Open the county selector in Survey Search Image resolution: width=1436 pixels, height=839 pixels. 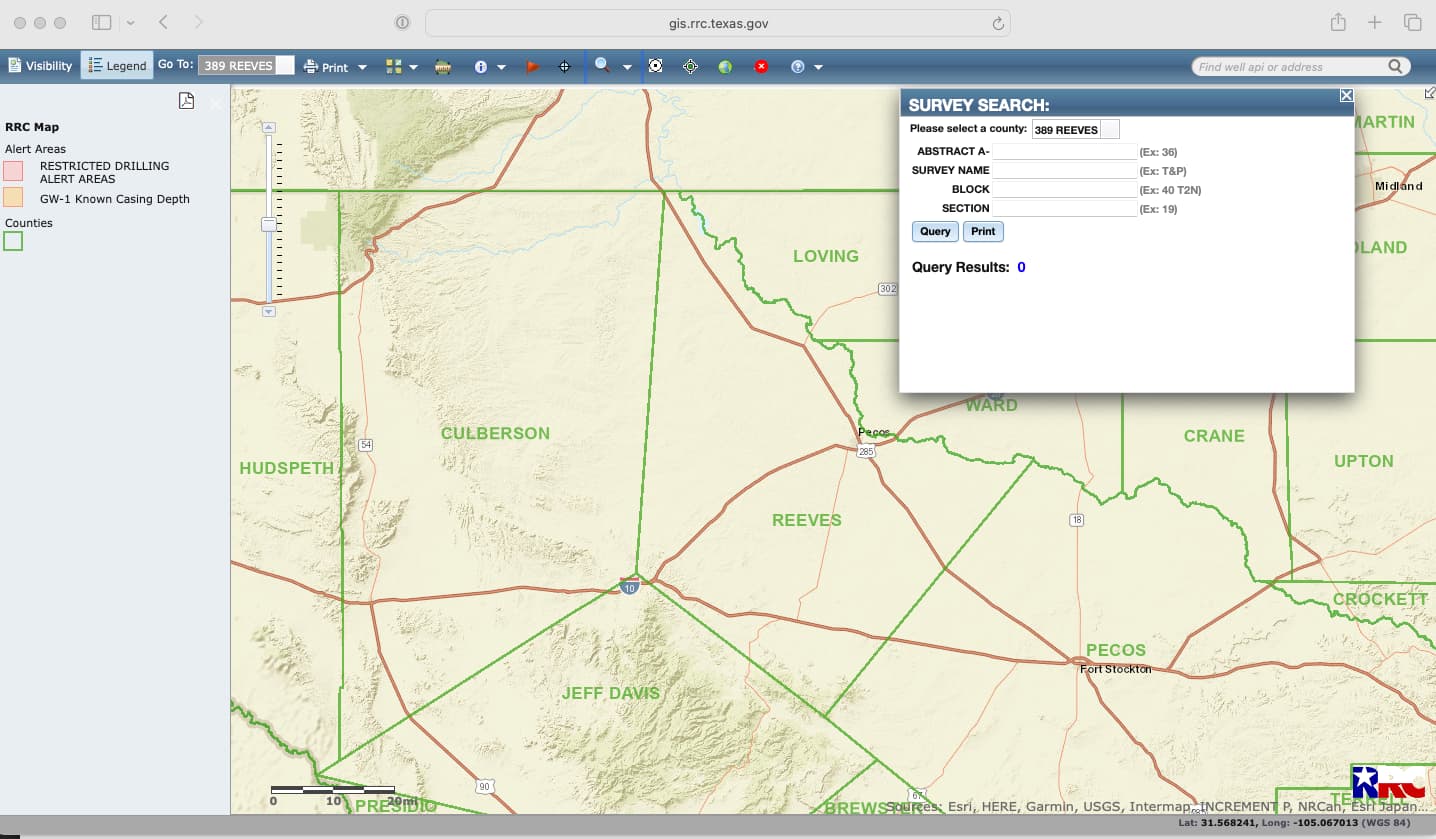(1109, 130)
